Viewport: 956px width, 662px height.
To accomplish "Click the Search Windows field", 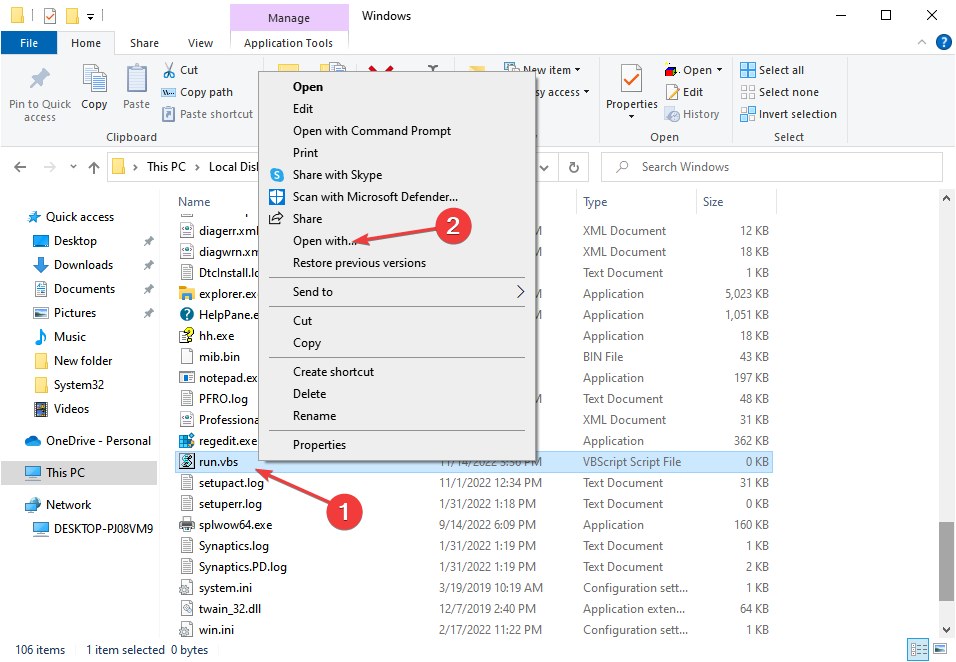I will (x=771, y=167).
